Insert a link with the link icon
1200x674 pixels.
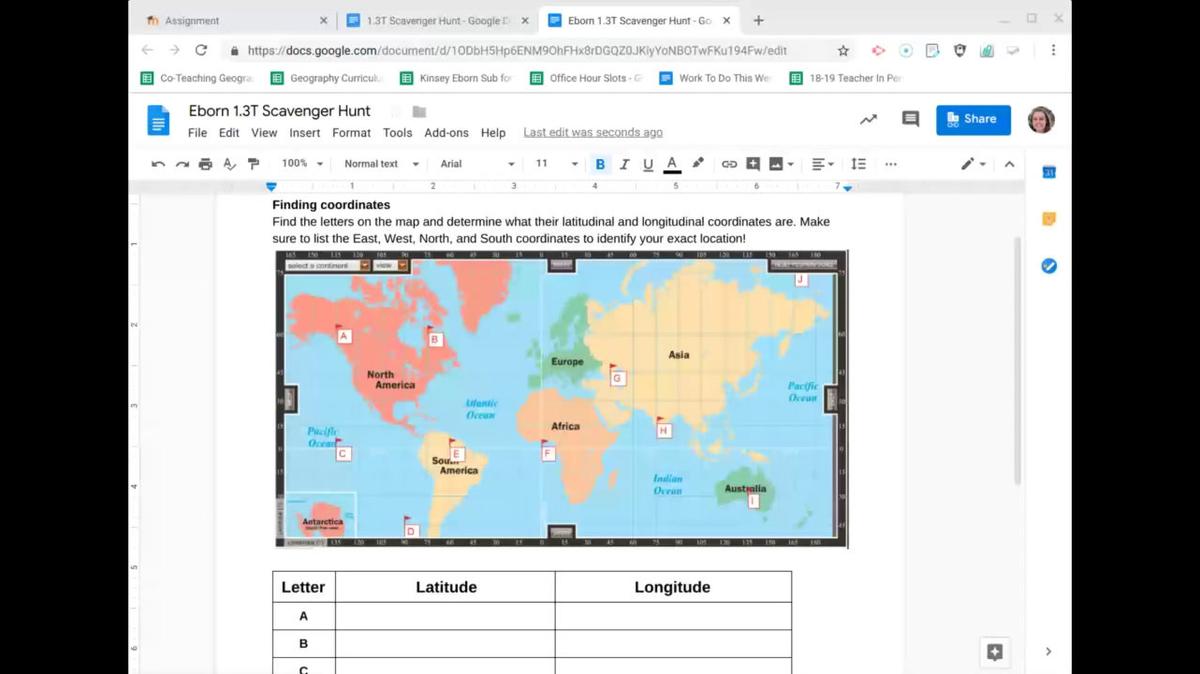coord(729,164)
